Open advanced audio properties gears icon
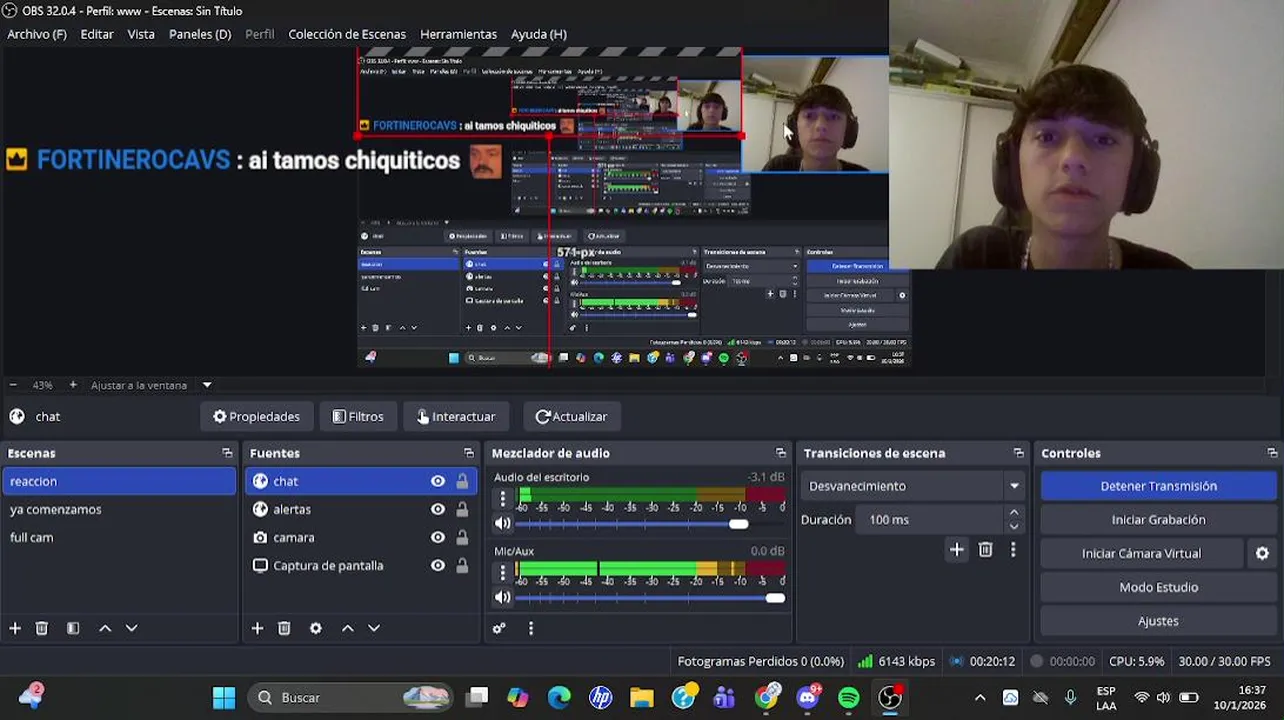 pyautogui.click(x=499, y=628)
